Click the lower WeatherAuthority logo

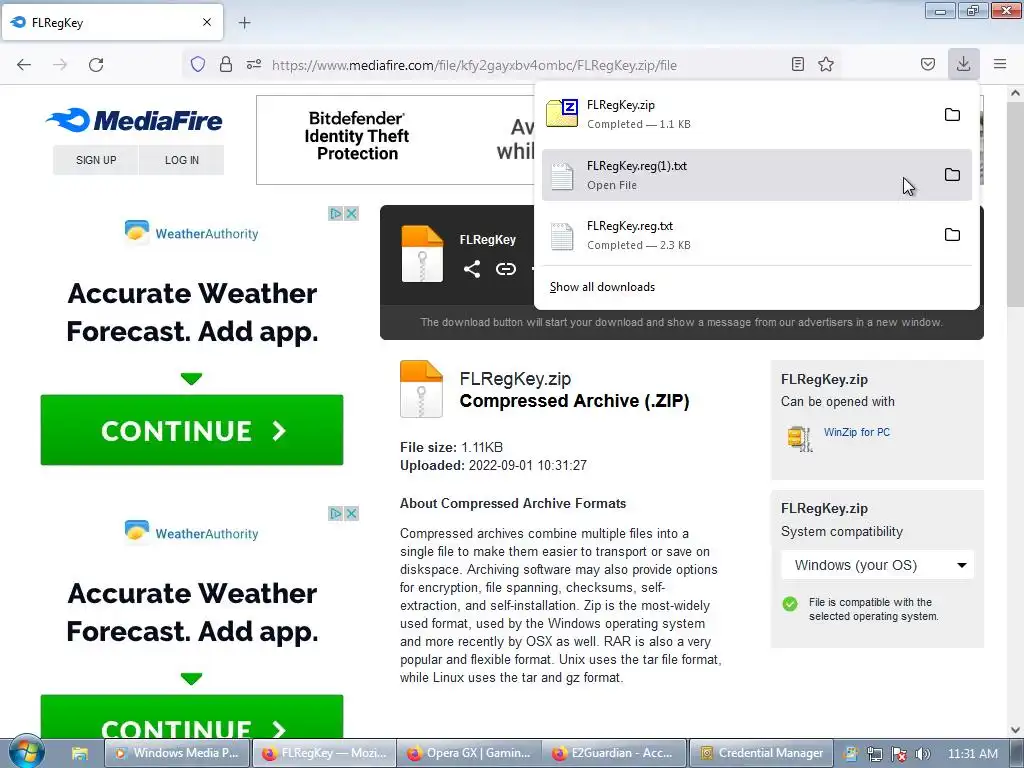tap(191, 532)
